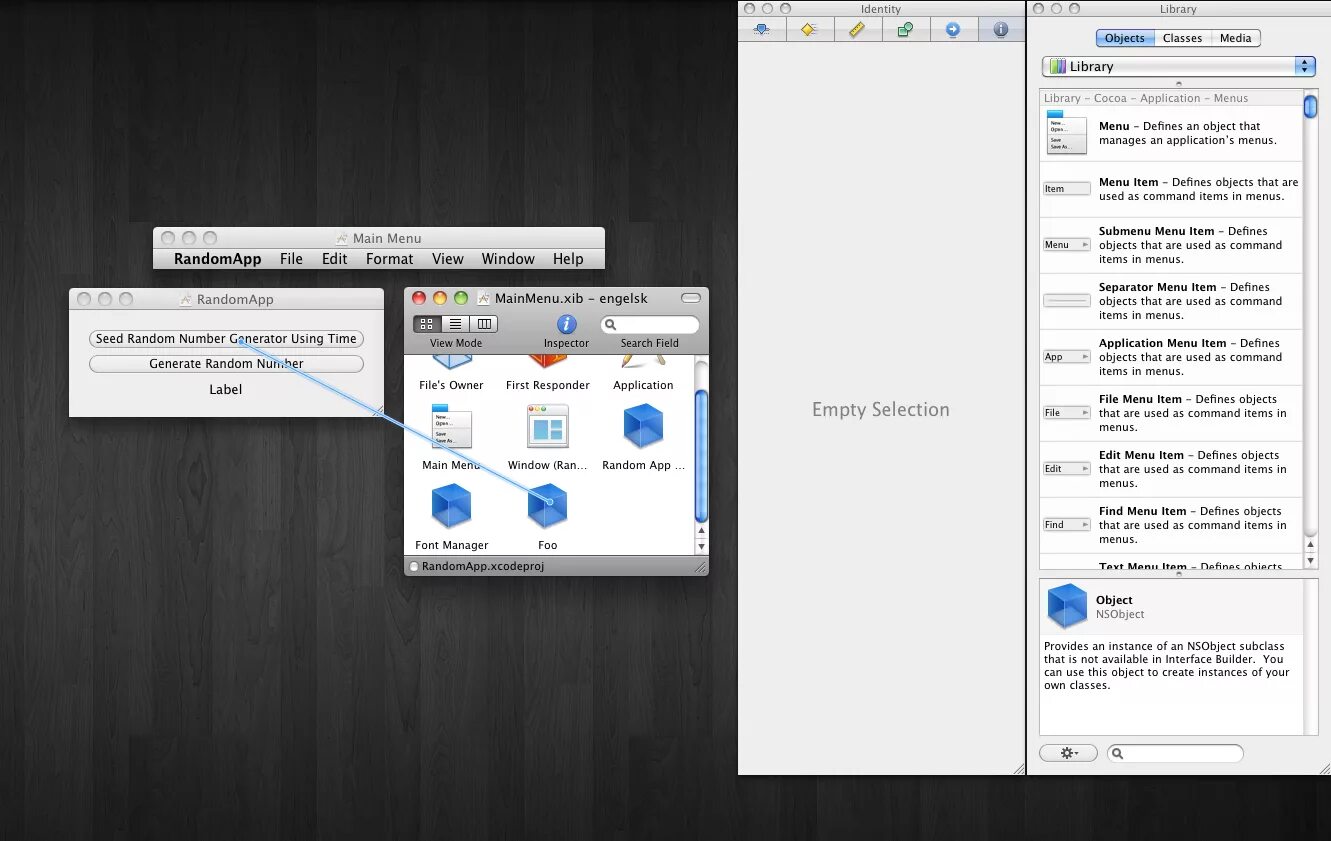Click the NSObject cube in library detail
This screenshot has width=1331, height=841.
[x=1067, y=606]
